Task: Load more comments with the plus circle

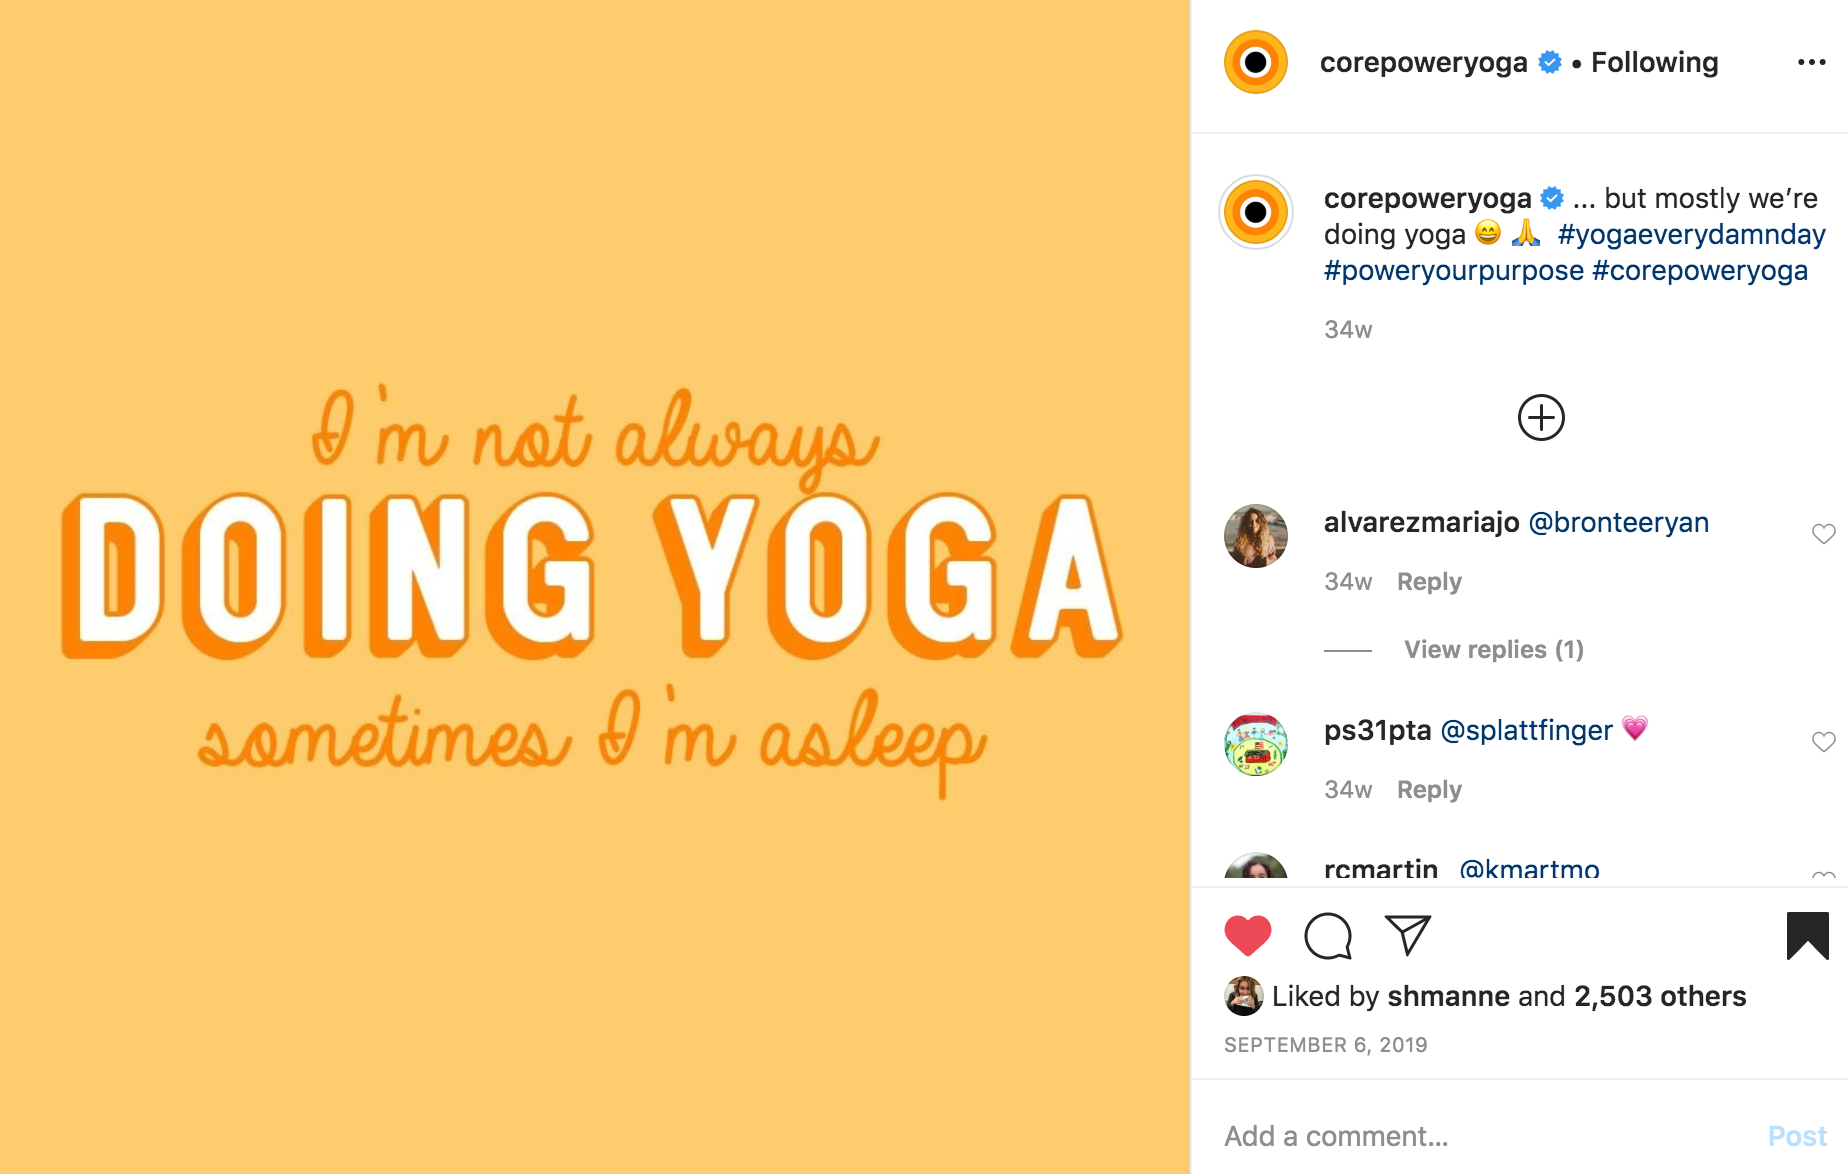Action: point(1541,418)
